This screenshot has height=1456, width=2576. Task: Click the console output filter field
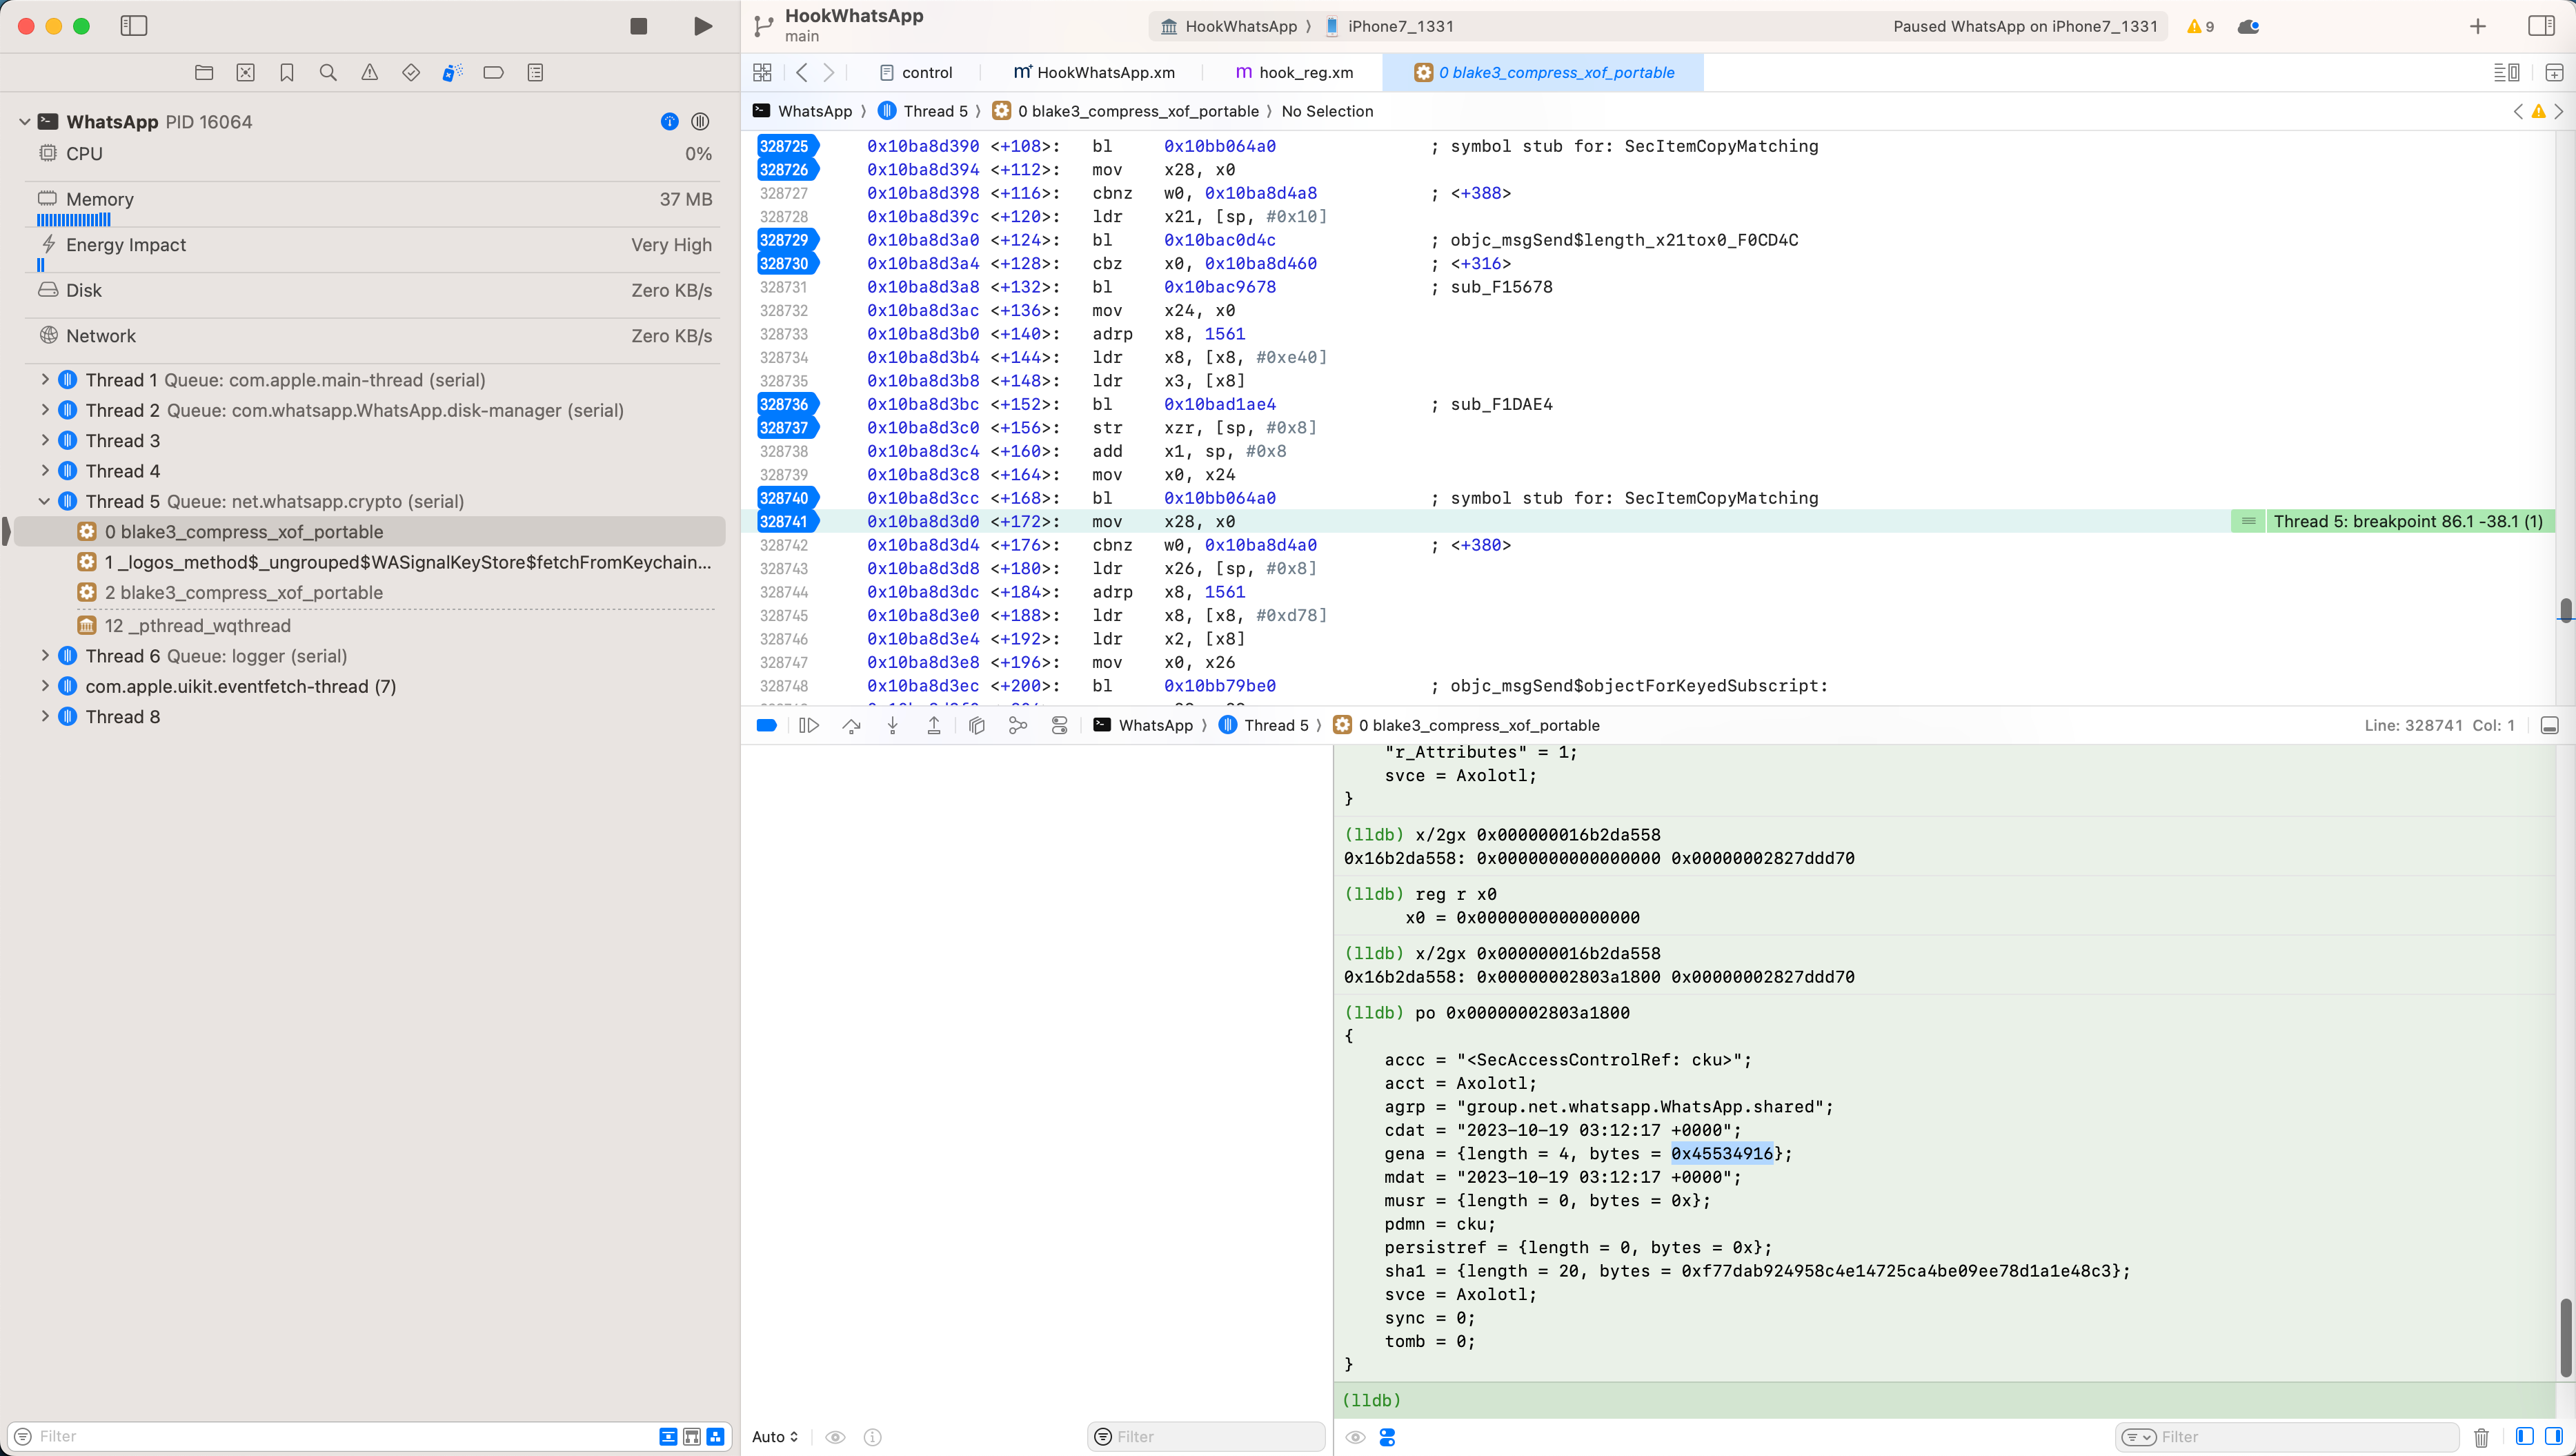[2286, 1437]
